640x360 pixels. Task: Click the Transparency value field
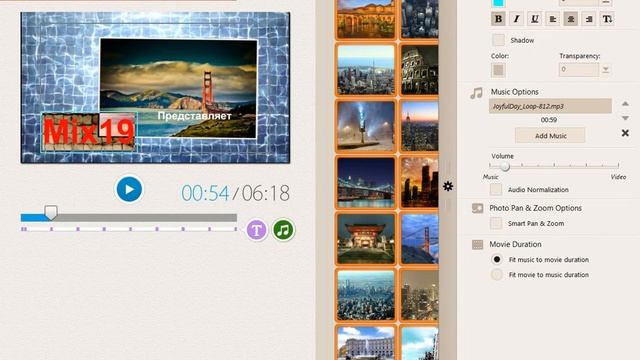[579, 70]
